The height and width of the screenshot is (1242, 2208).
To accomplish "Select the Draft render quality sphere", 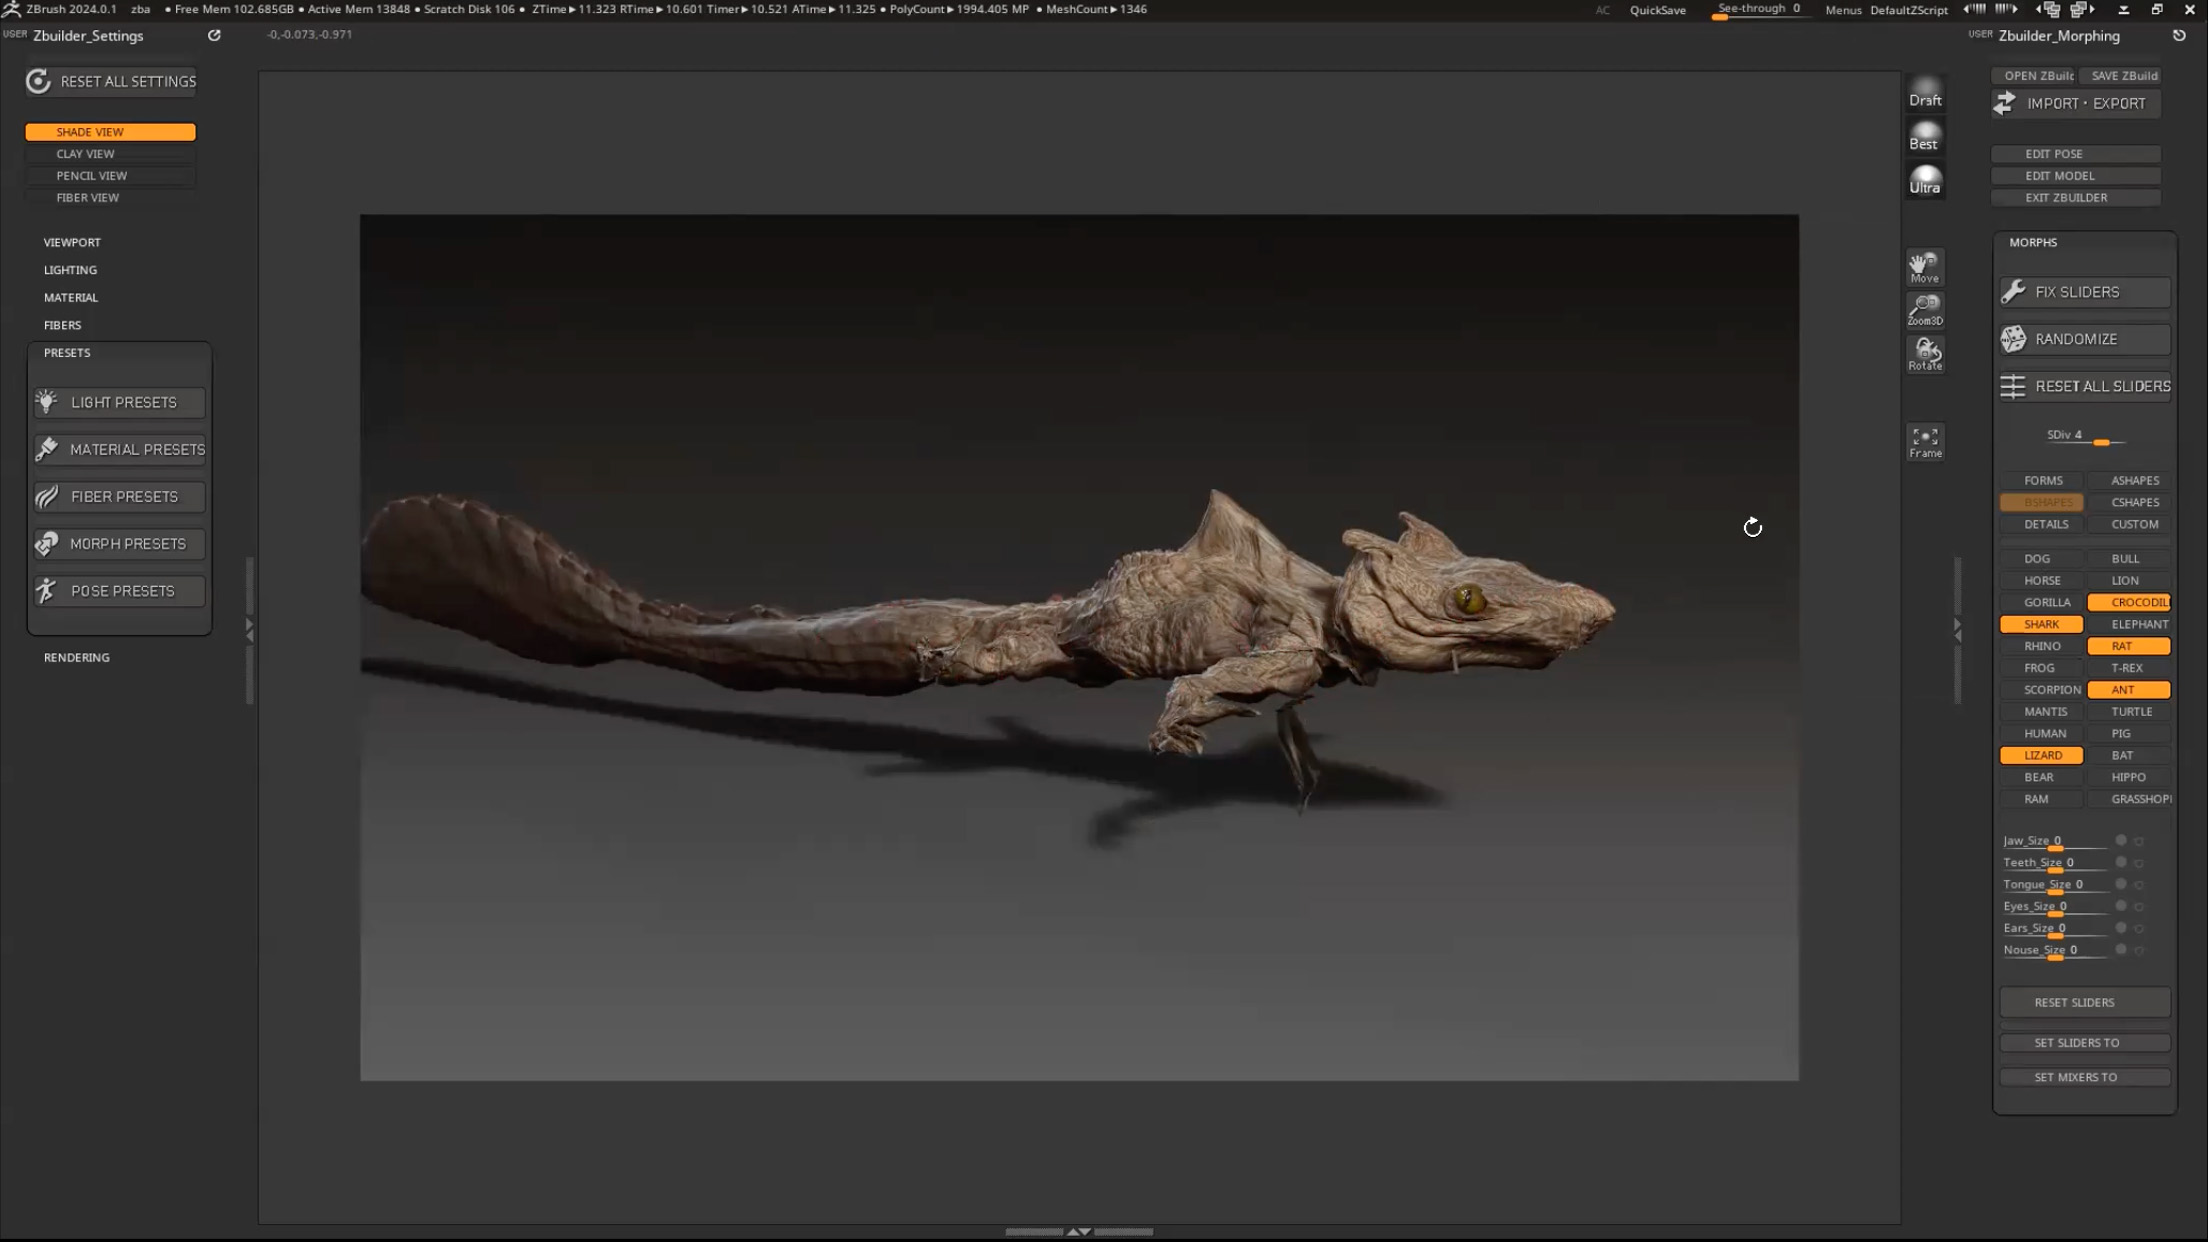I will pos(1924,92).
